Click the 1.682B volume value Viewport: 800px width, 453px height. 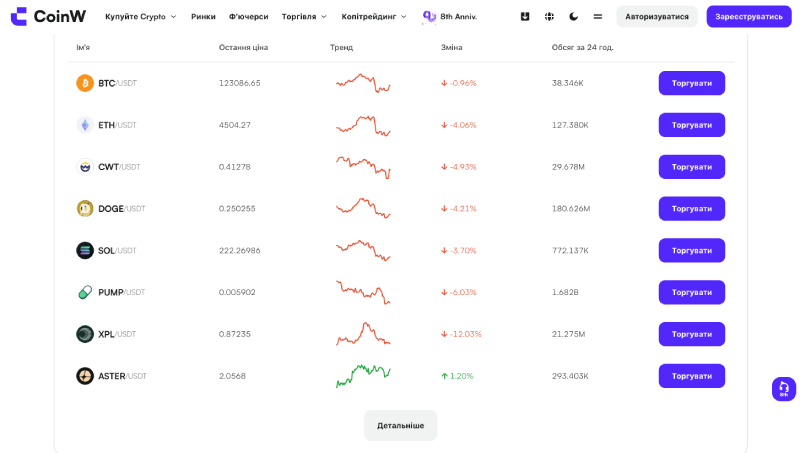[565, 292]
